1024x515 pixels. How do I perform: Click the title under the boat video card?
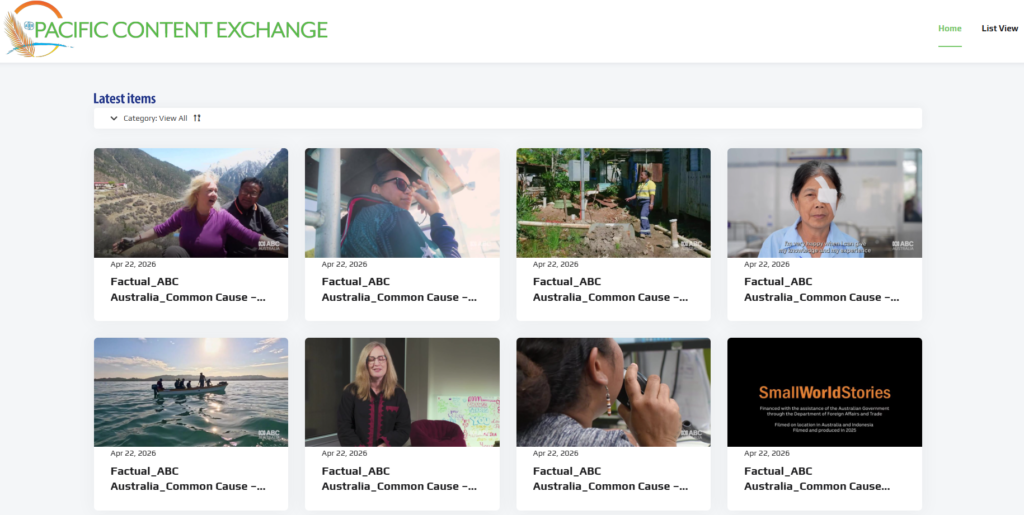coord(188,478)
